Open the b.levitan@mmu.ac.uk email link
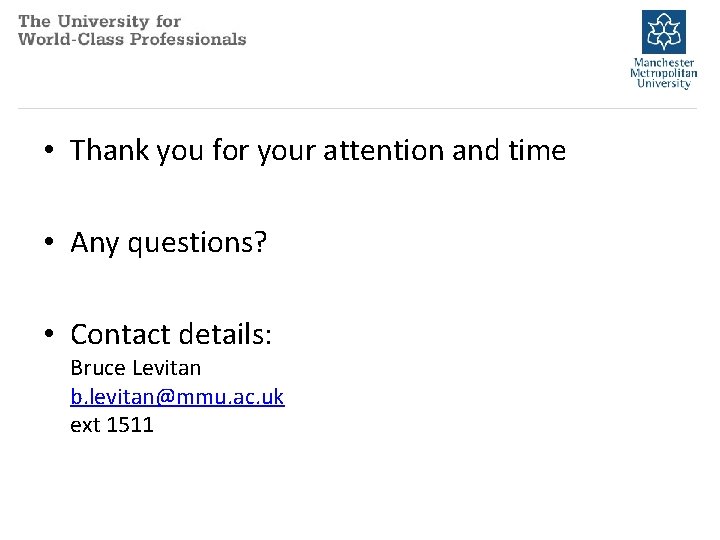 tap(177, 396)
